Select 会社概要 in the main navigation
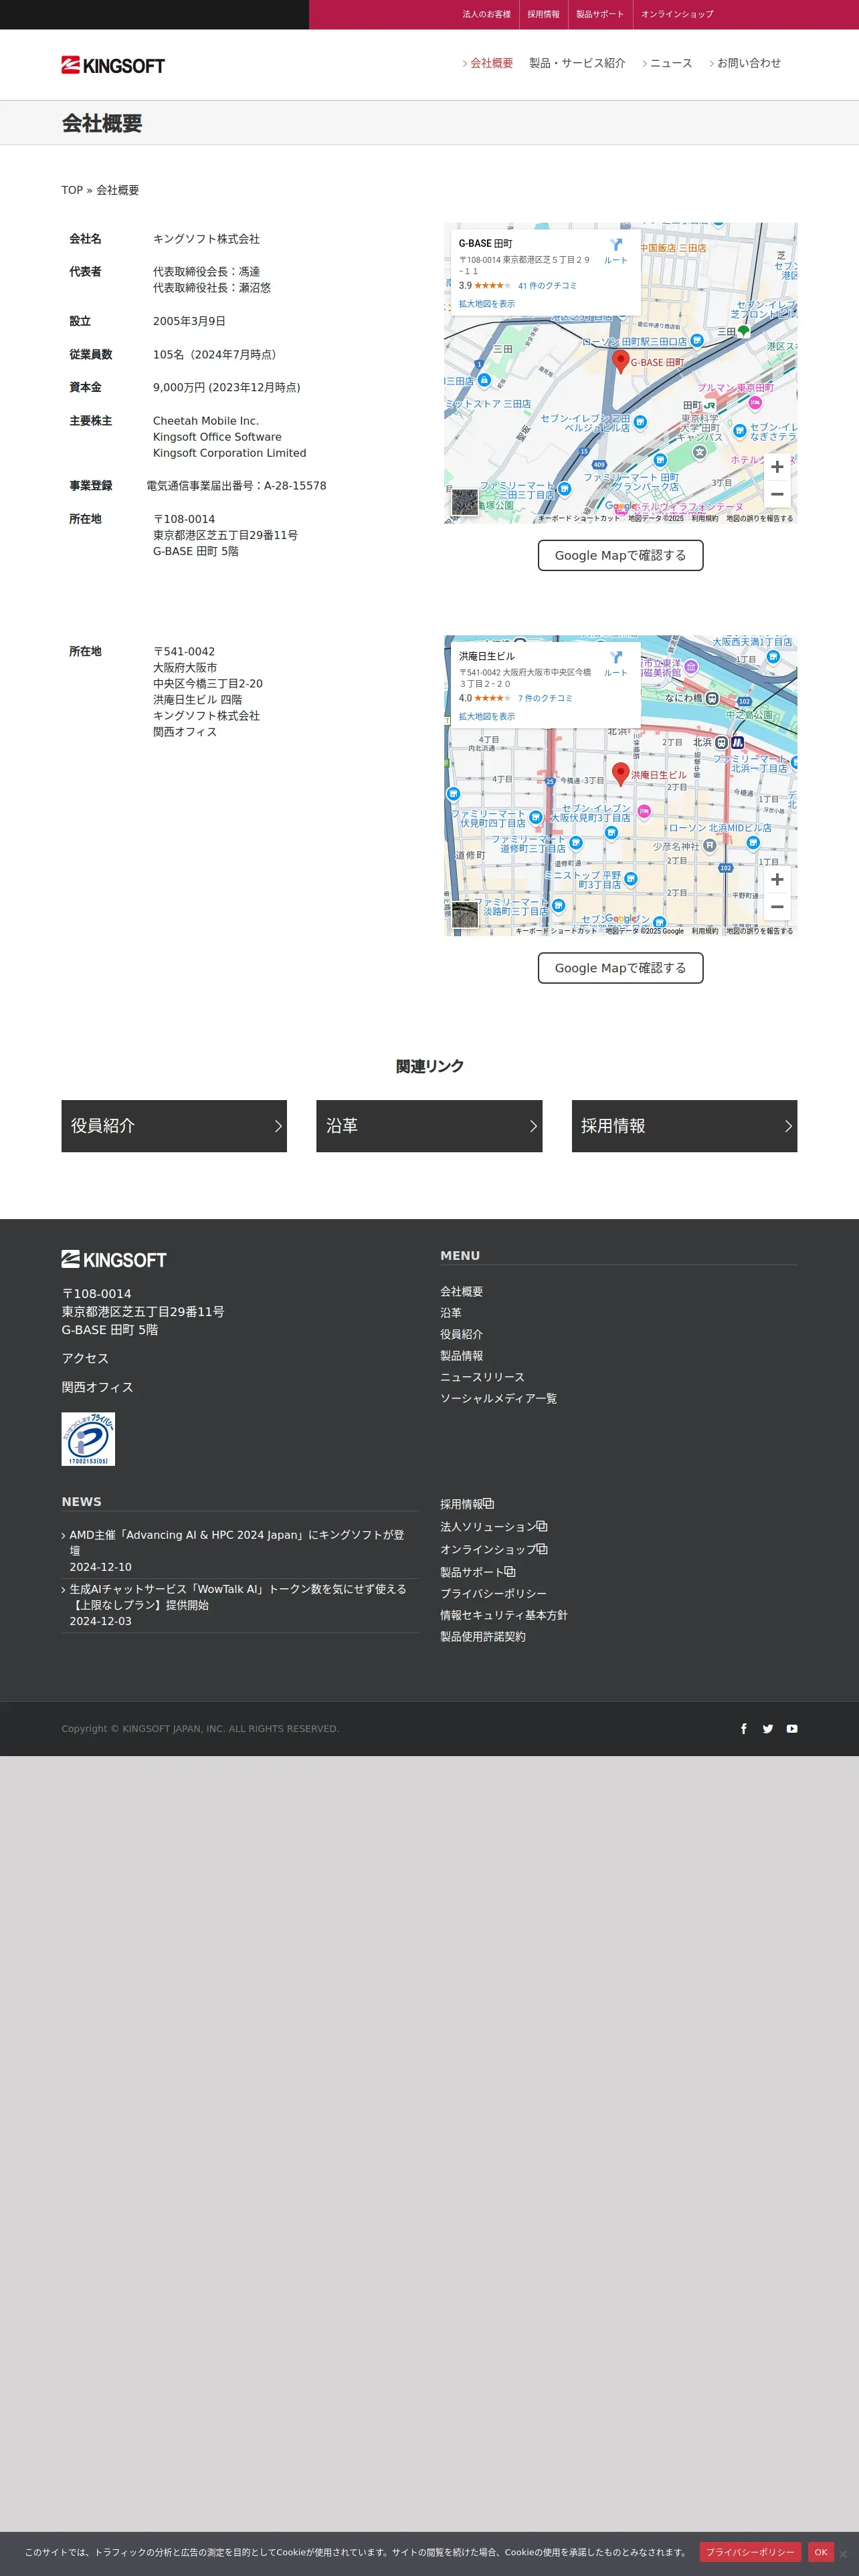This screenshot has width=859, height=2576. (x=491, y=63)
